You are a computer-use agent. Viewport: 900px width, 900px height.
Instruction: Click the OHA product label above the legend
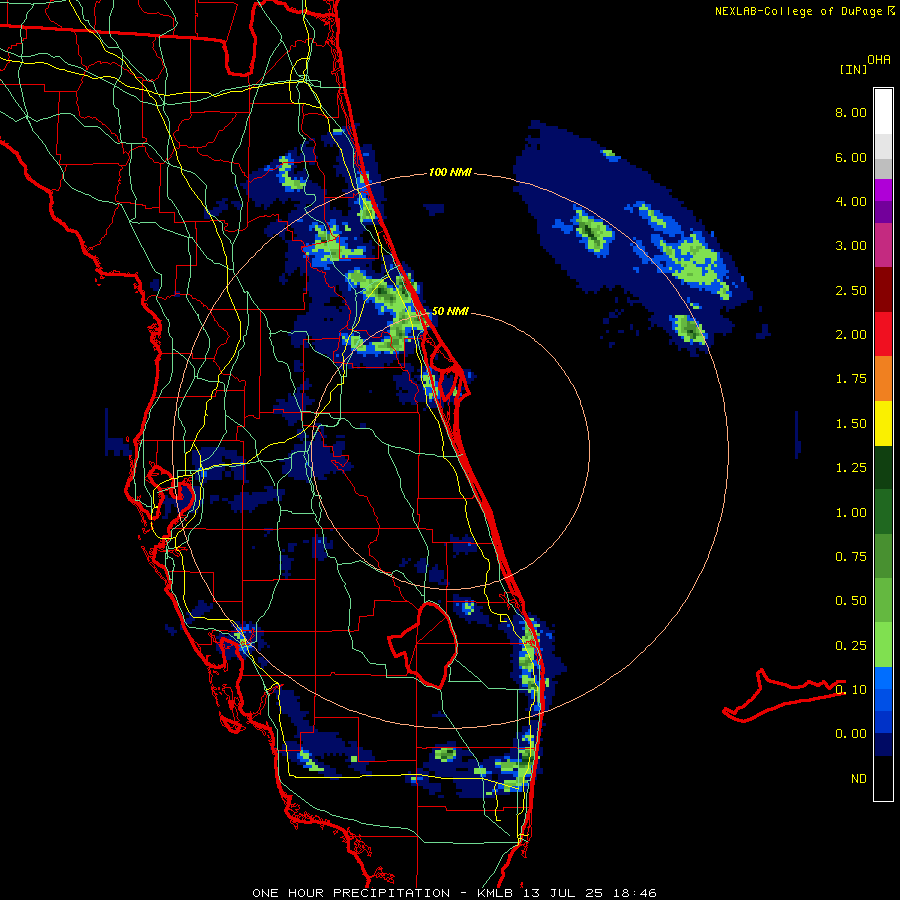[879, 60]
